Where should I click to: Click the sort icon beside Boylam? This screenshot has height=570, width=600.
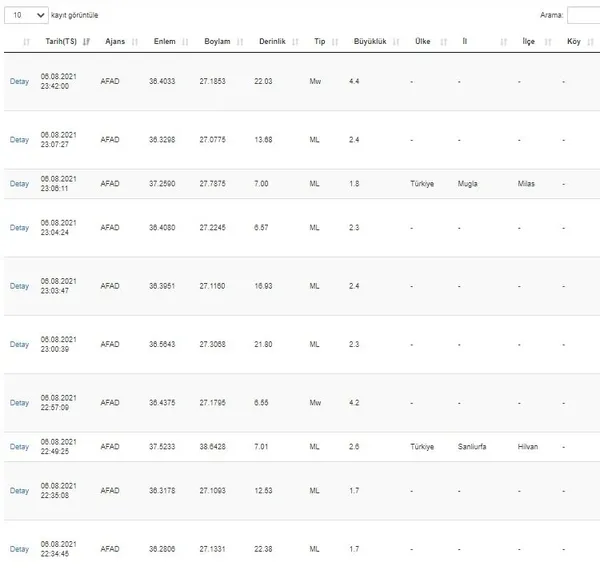(240, 42)
